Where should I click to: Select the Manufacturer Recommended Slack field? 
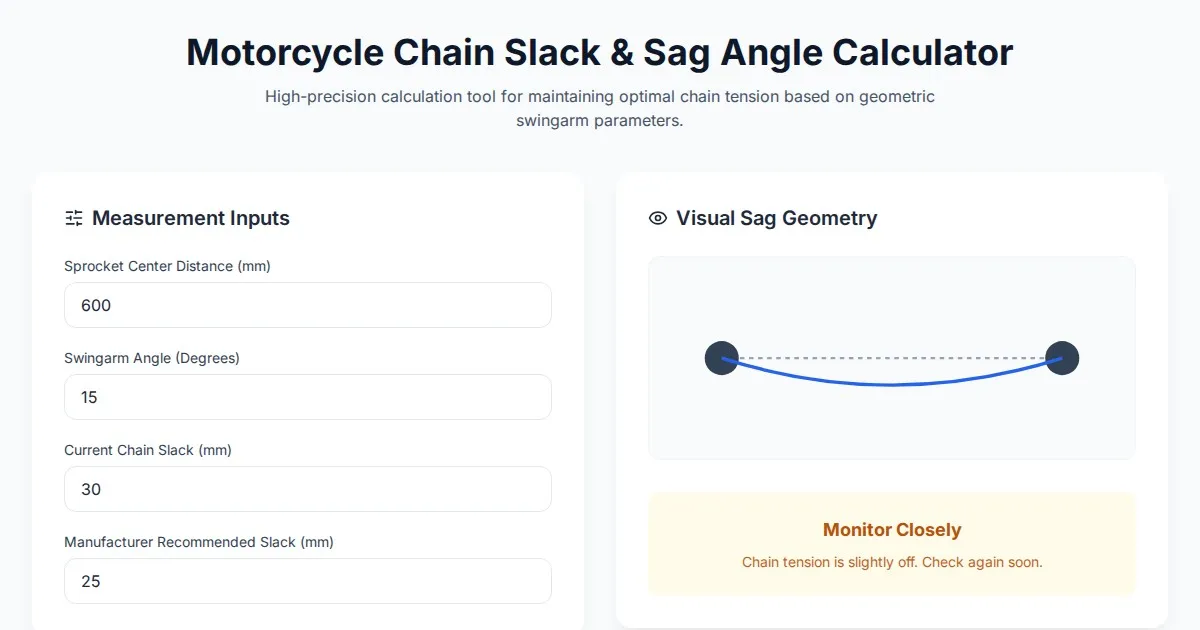tap(307, 581)
